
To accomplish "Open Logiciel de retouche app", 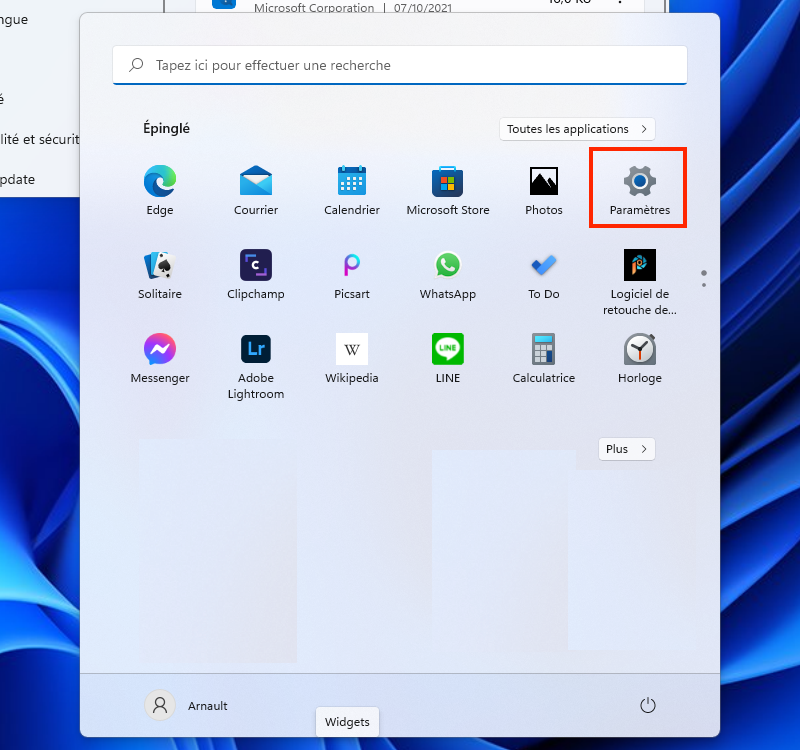I will [639, 282].
